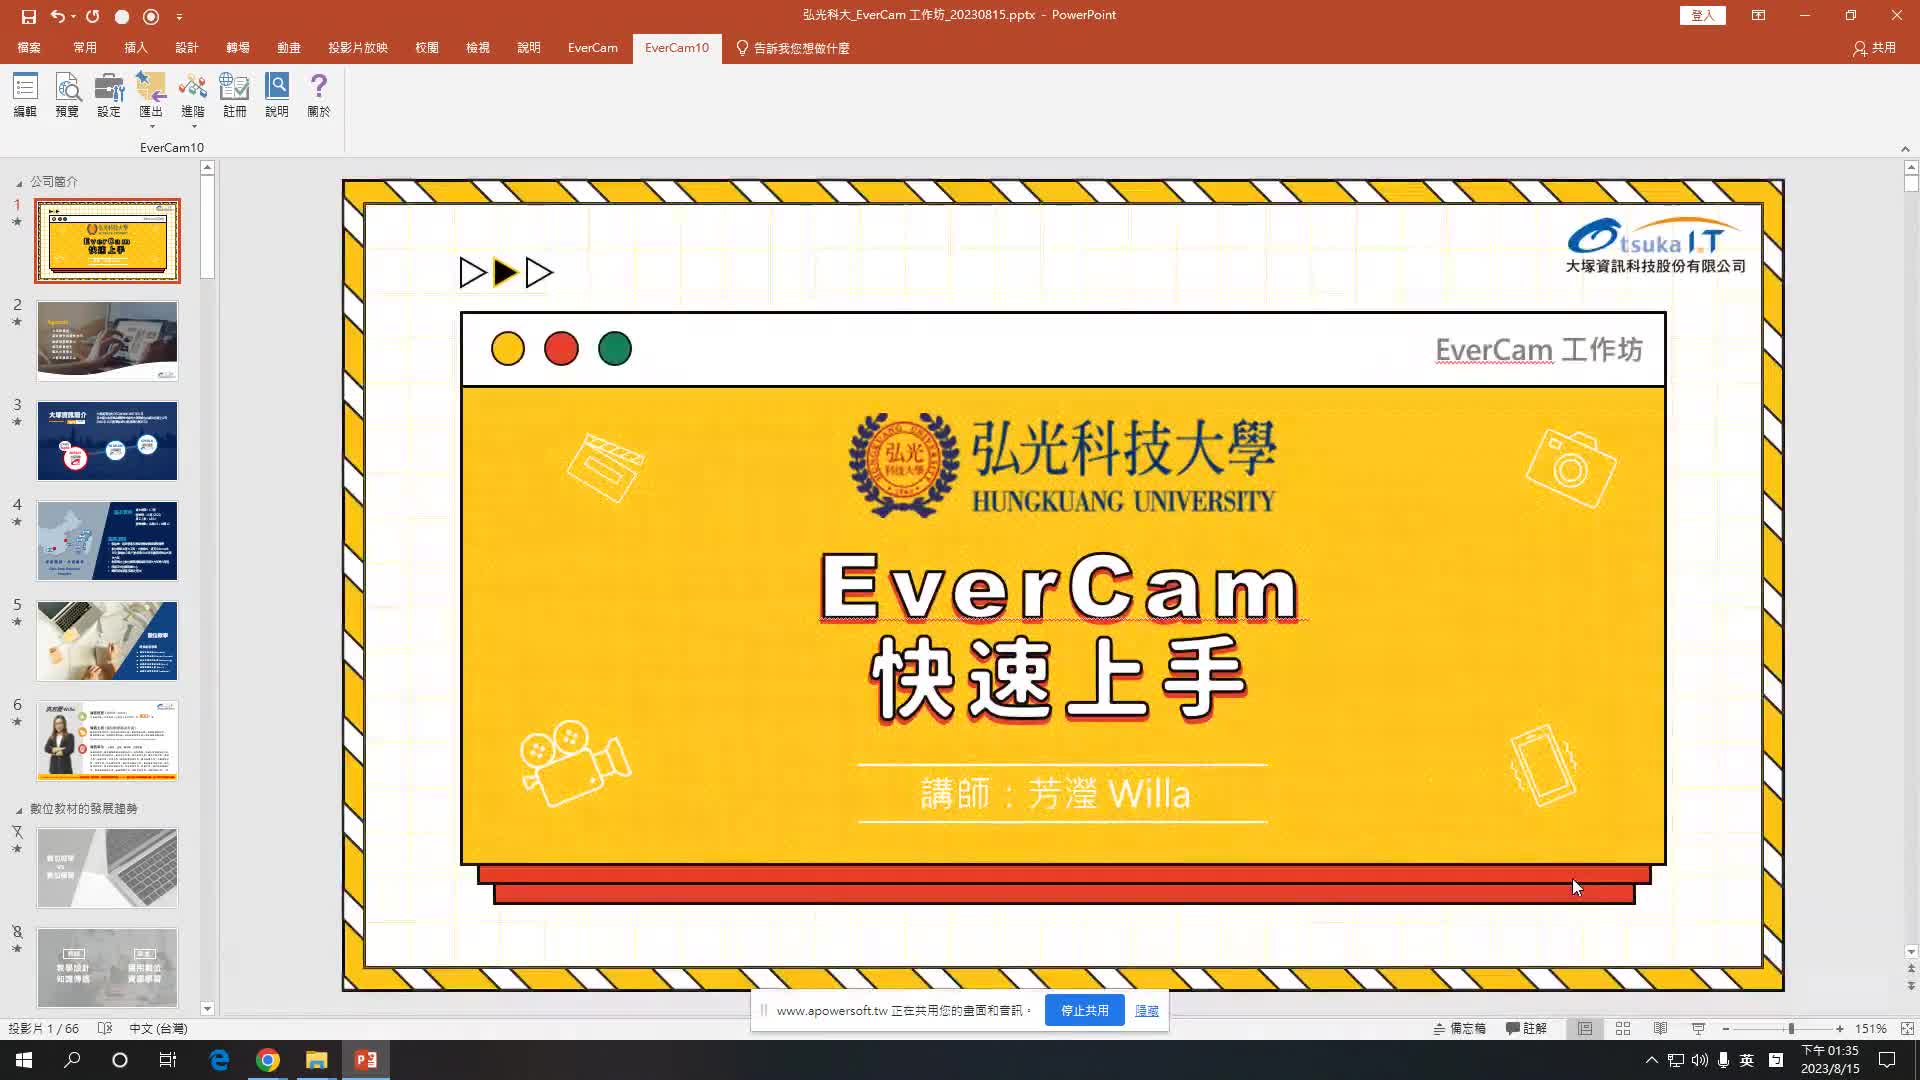The width and height of the screenshot is (1920, 1080).
Task: Switch to the 設計 (Design) tab
Action: [x=187, y=48]
